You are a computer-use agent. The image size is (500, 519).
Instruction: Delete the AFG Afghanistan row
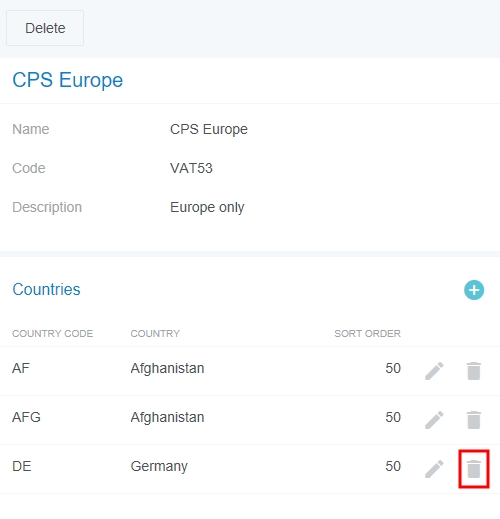(x=474, y=420)
